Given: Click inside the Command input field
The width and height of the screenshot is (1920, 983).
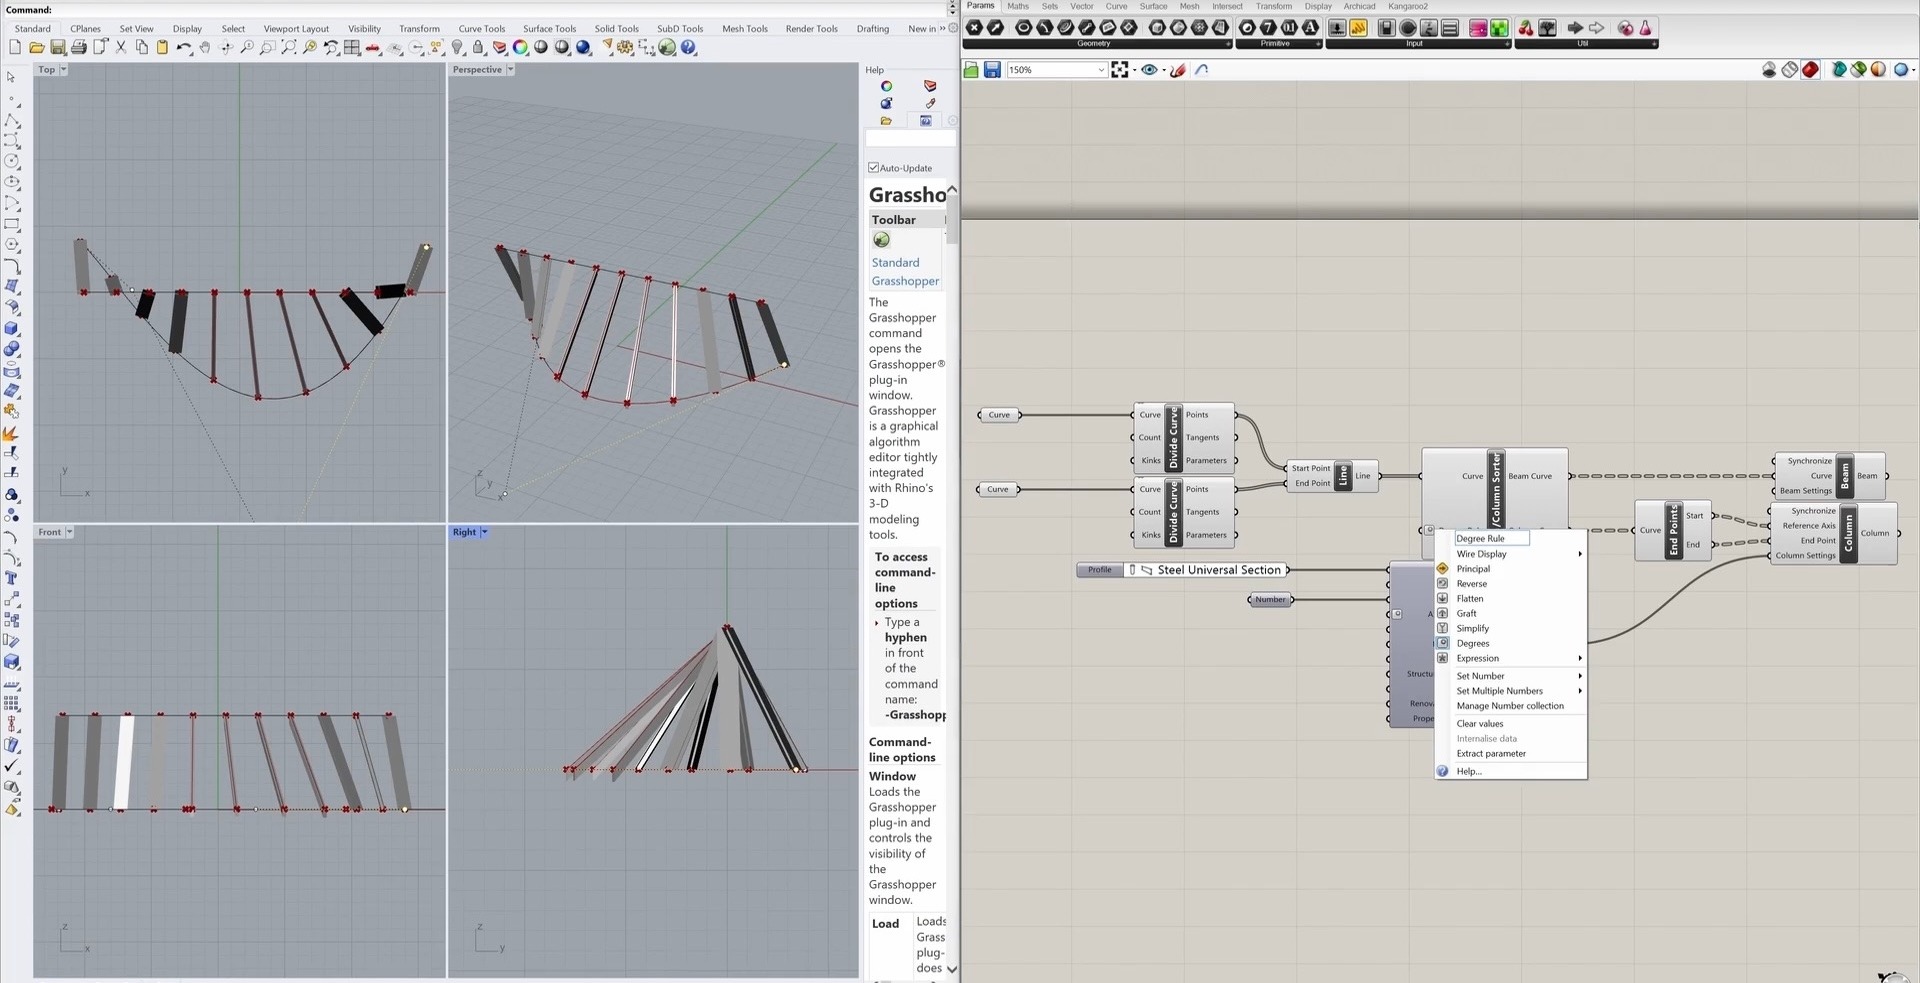Looking at the screenshot, I should (x=200, y=9).
